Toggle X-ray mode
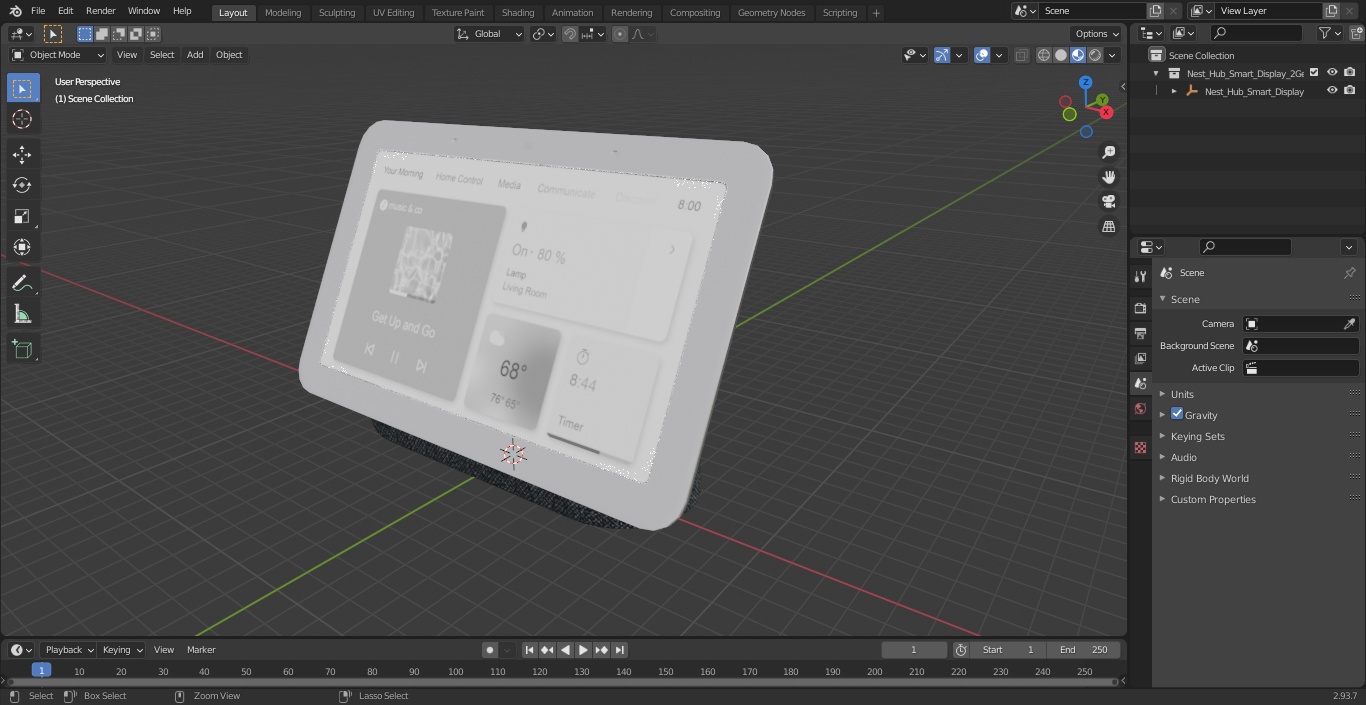This screenshot has height=705, width=1366. pos(1021,55)
